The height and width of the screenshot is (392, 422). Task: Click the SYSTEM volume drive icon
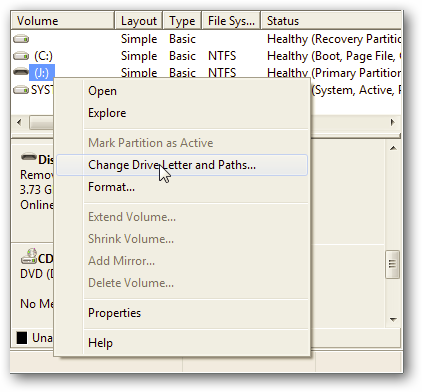21,89
